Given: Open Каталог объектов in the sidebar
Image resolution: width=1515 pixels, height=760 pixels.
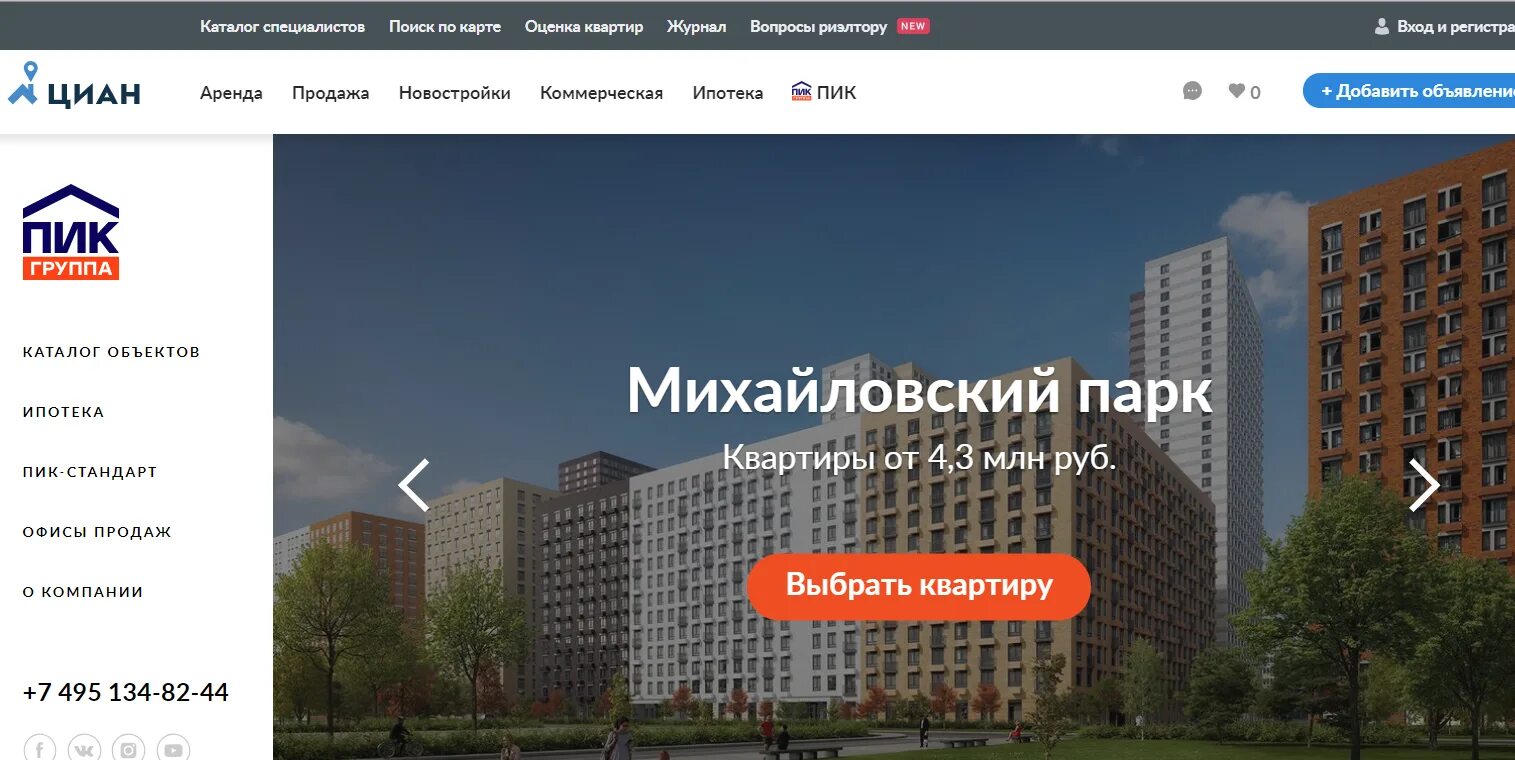Looking at the screenshot, I should [112, 352].
